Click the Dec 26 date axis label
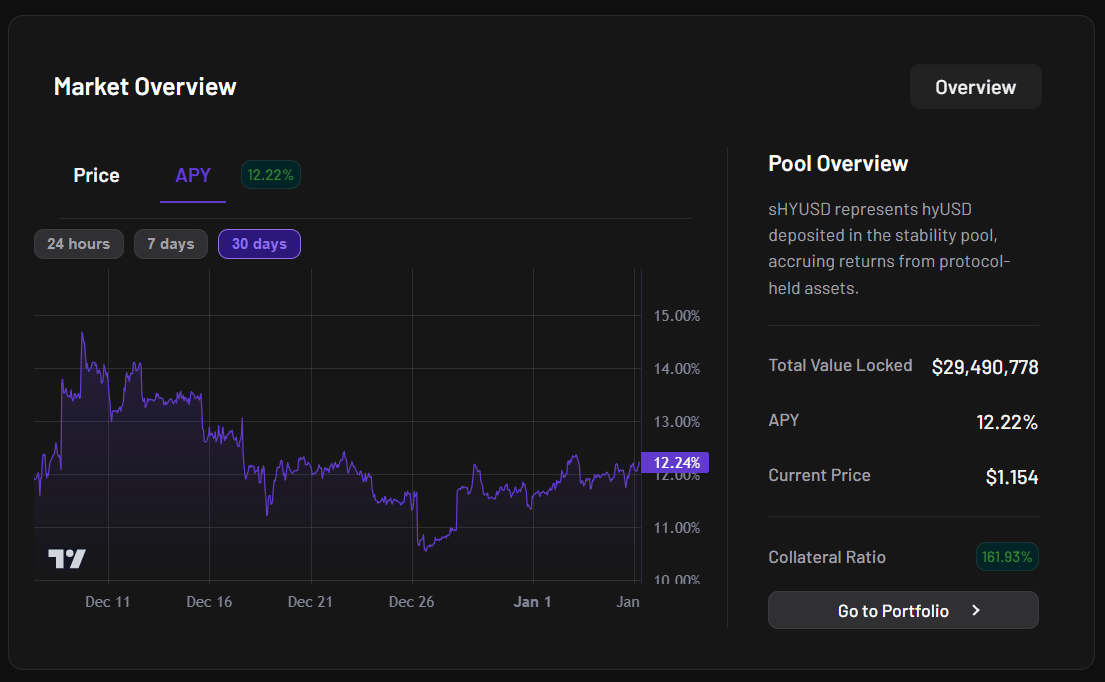Viewport: 1105px width, 682px height. pyautogui.click(x=411, y=601)
